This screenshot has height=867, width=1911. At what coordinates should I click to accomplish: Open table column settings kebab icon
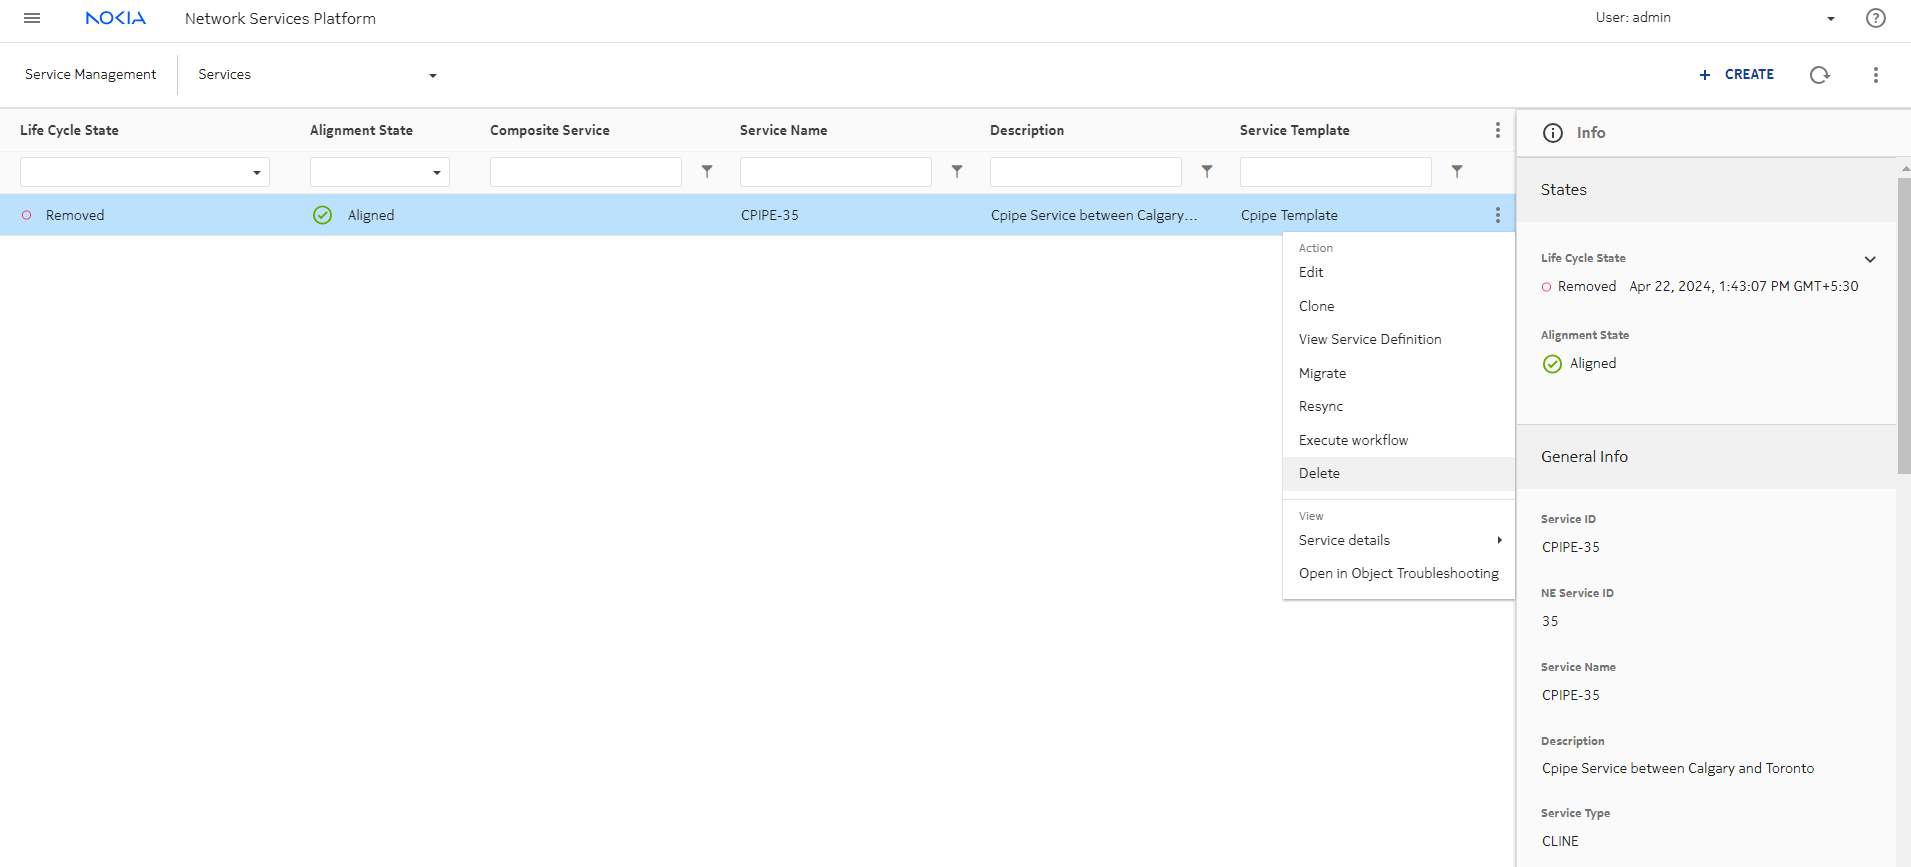click(1497, 130)
